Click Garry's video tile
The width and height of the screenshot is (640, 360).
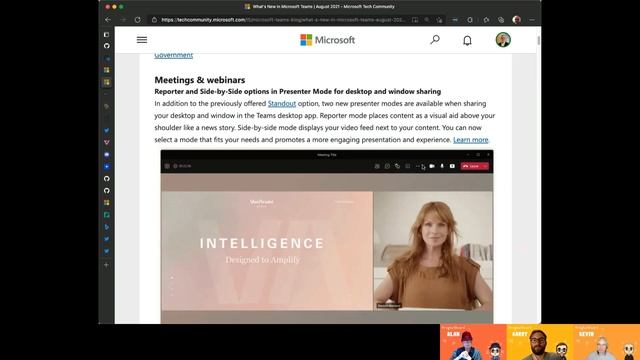click(x=540, y=342)
